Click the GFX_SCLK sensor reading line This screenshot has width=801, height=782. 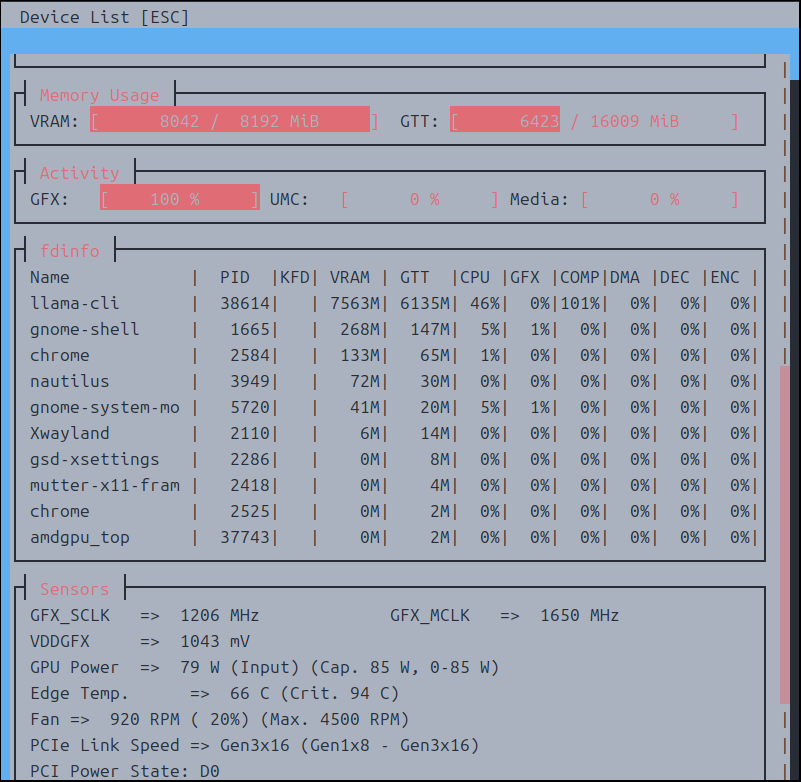pyautogui.click(x=145, y=615)
